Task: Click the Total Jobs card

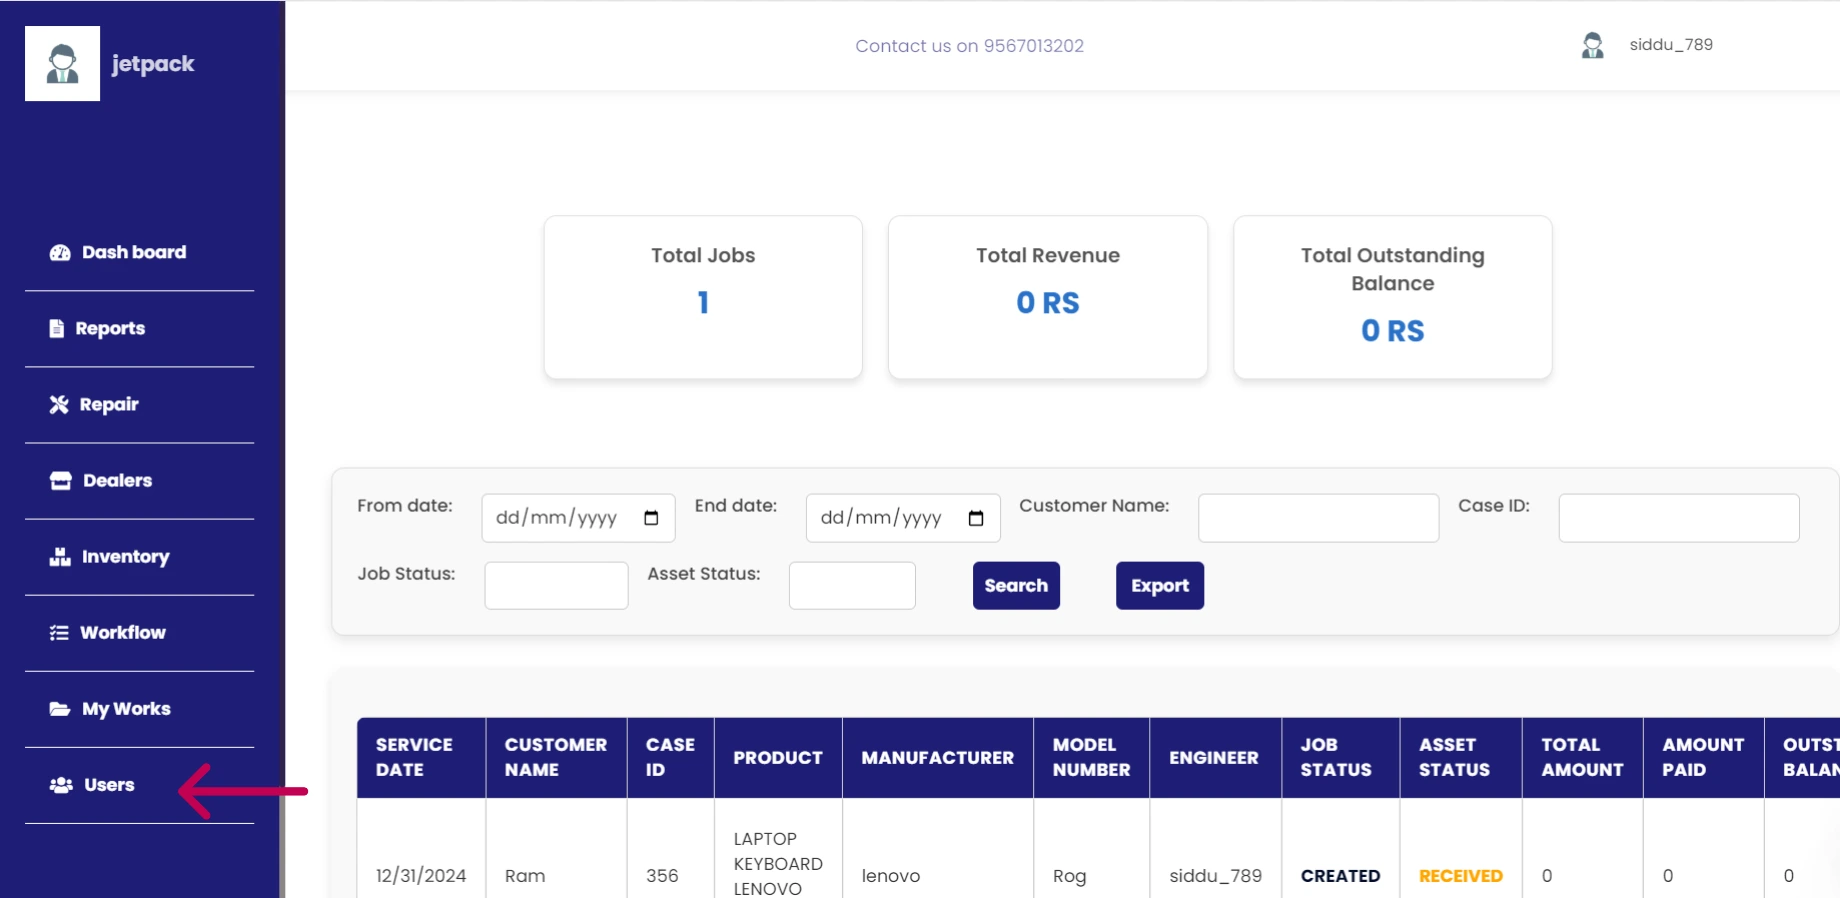Action: (x=703, y=297)
